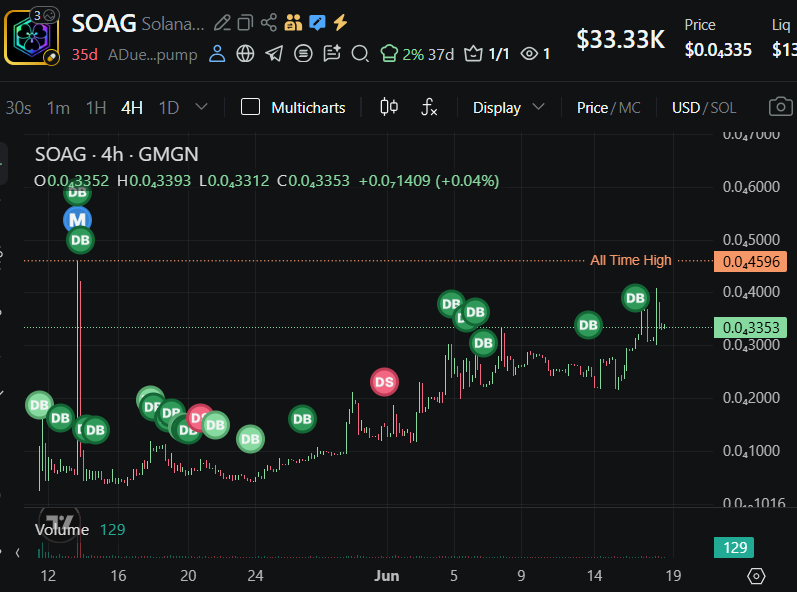Open the candlestick chart type icon
The height and width of the screenshot is (592, 797).
pyautogui.click(x=389, y=107)
